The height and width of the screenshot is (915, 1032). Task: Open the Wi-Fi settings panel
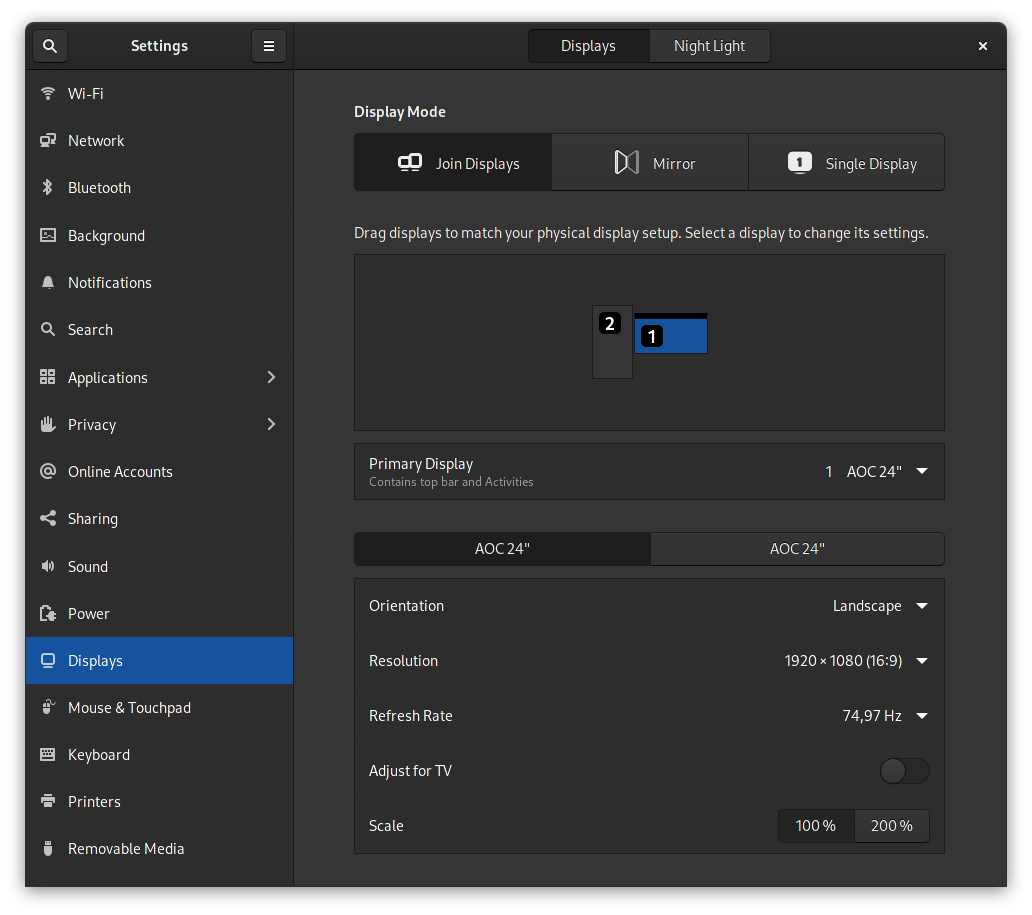tap(159, 93)
